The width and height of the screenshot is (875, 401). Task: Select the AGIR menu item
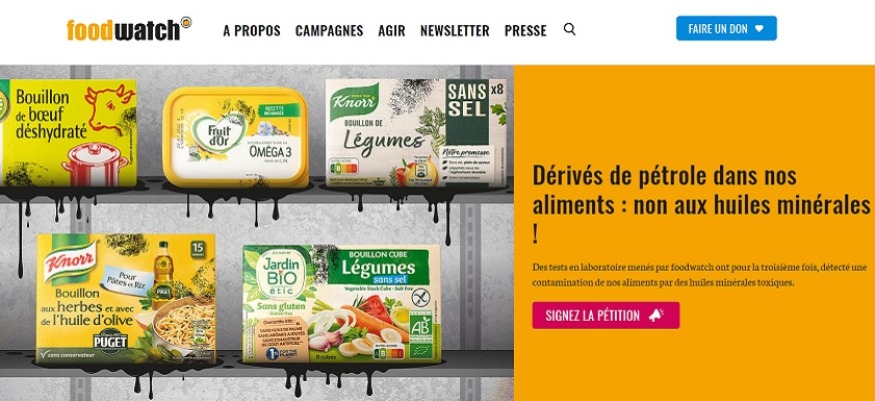392,31
